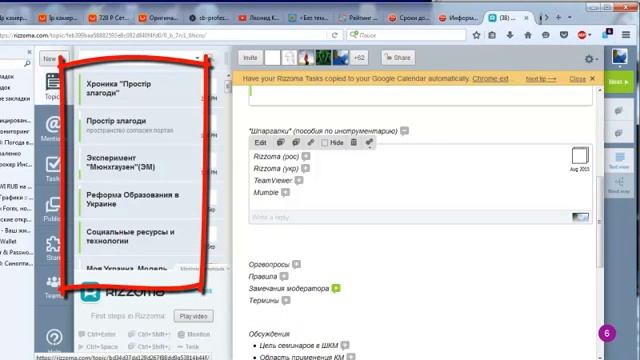Expand the comment bubble after Шпаргалки heading
Viewport: 640px width, 360px height.
click(x=404, y=131)
